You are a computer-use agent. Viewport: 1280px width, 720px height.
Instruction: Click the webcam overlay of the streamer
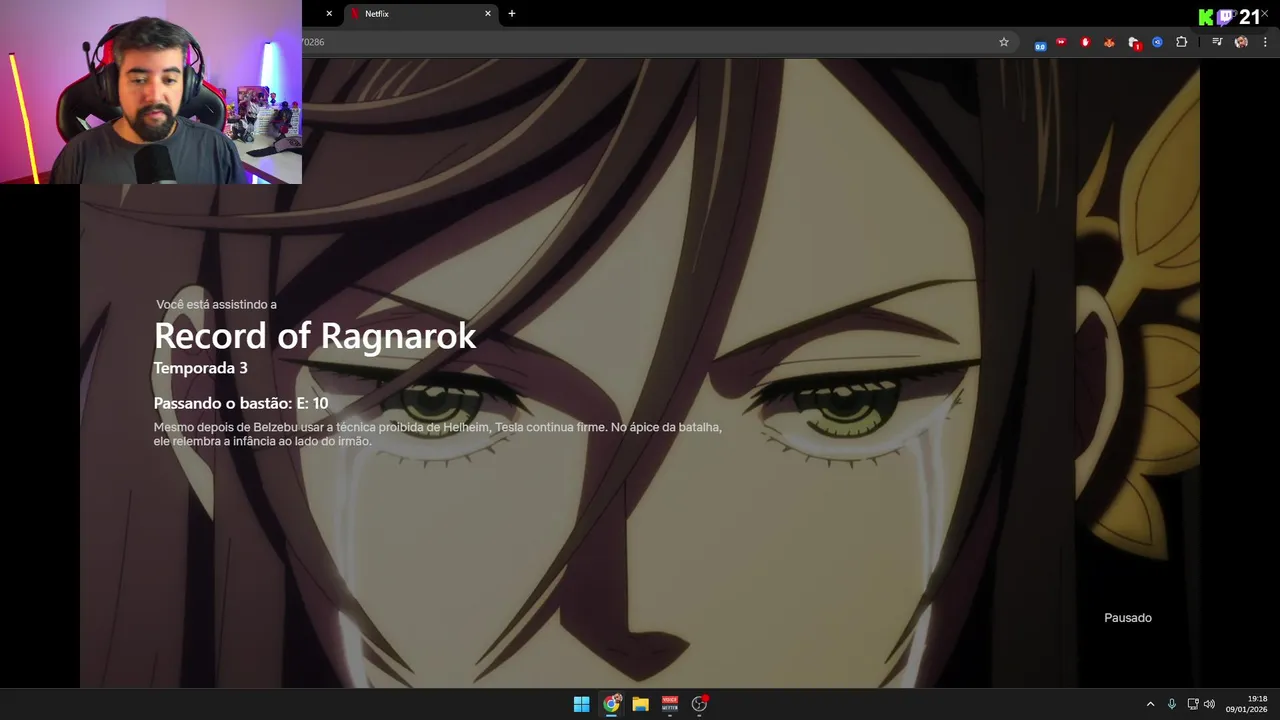(x=151, y=92)
